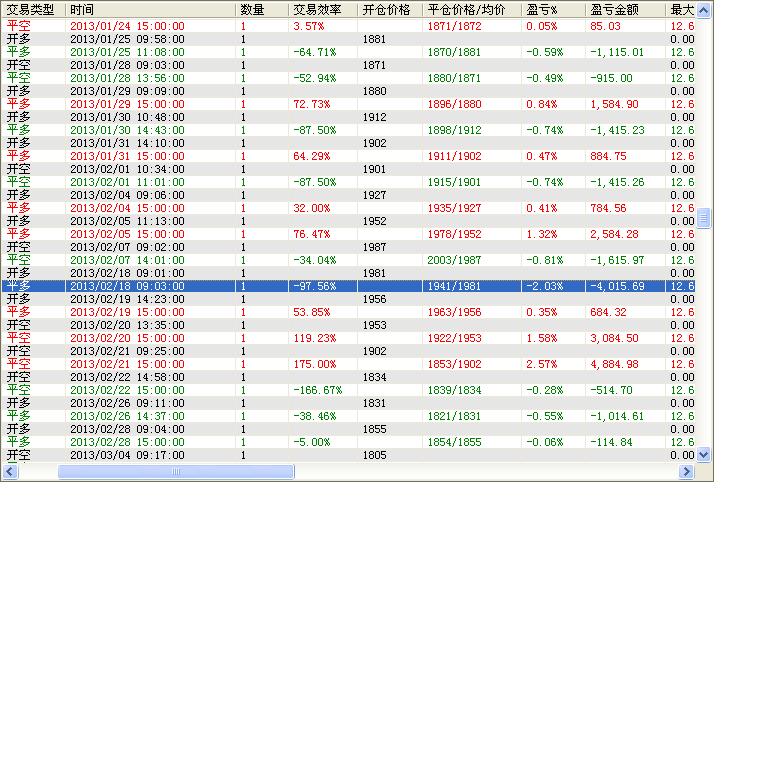Viewport: 761px width, 776px height.
Task: Select the row dated 2013/02/28 09:04:00
Action: click(x=348, y=429)
